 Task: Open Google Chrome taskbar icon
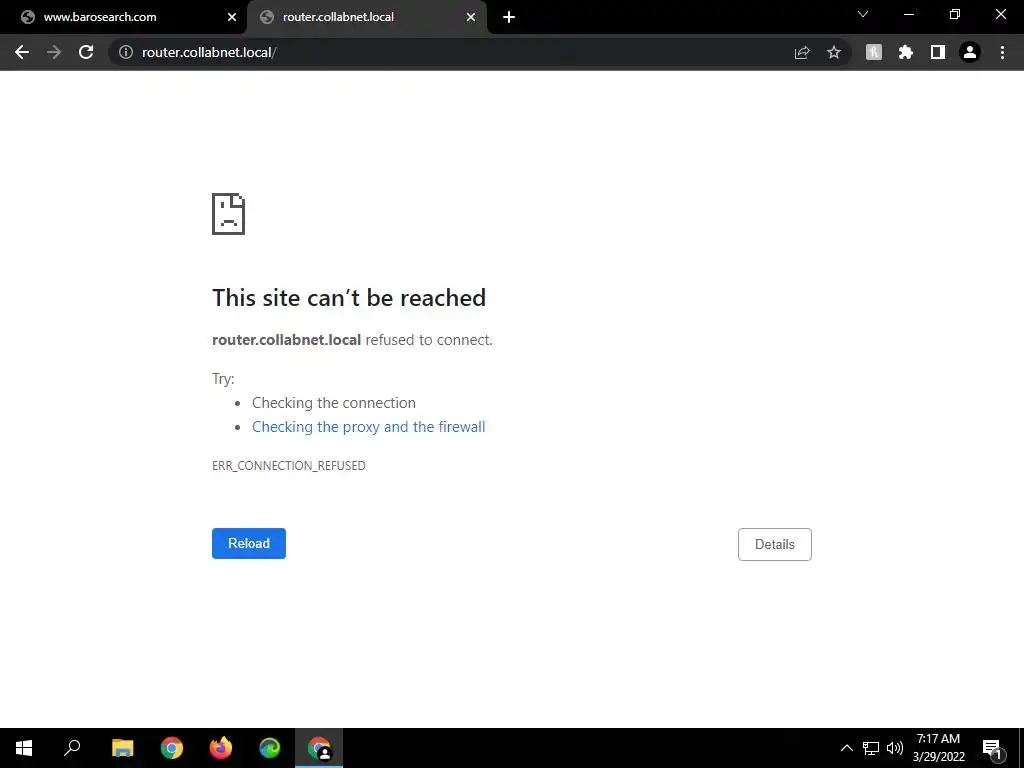click(172, 748)
